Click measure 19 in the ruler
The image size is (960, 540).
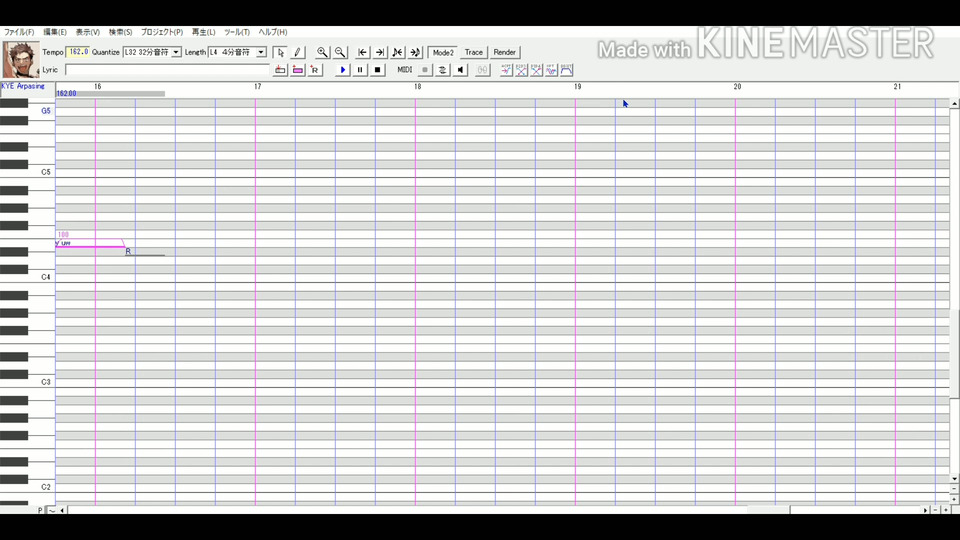point(577,86)
